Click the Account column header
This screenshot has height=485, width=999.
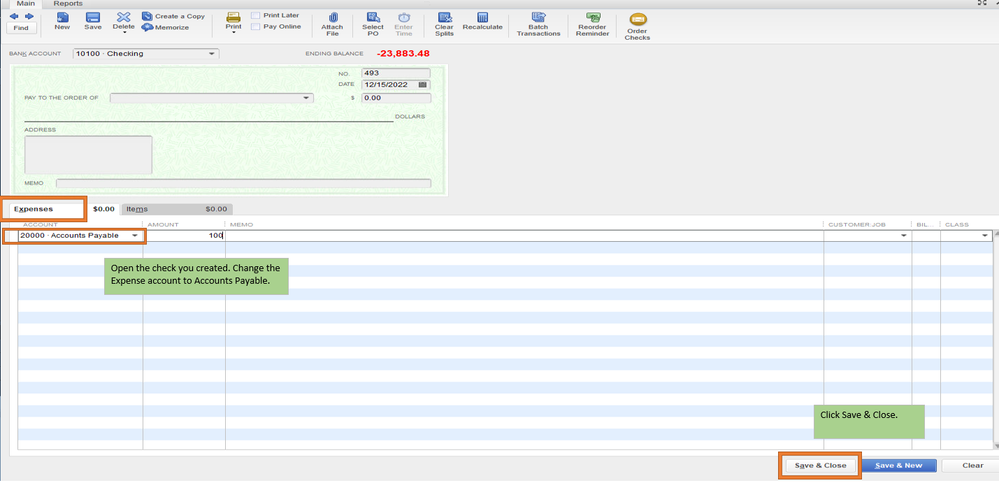click(40, 225)
